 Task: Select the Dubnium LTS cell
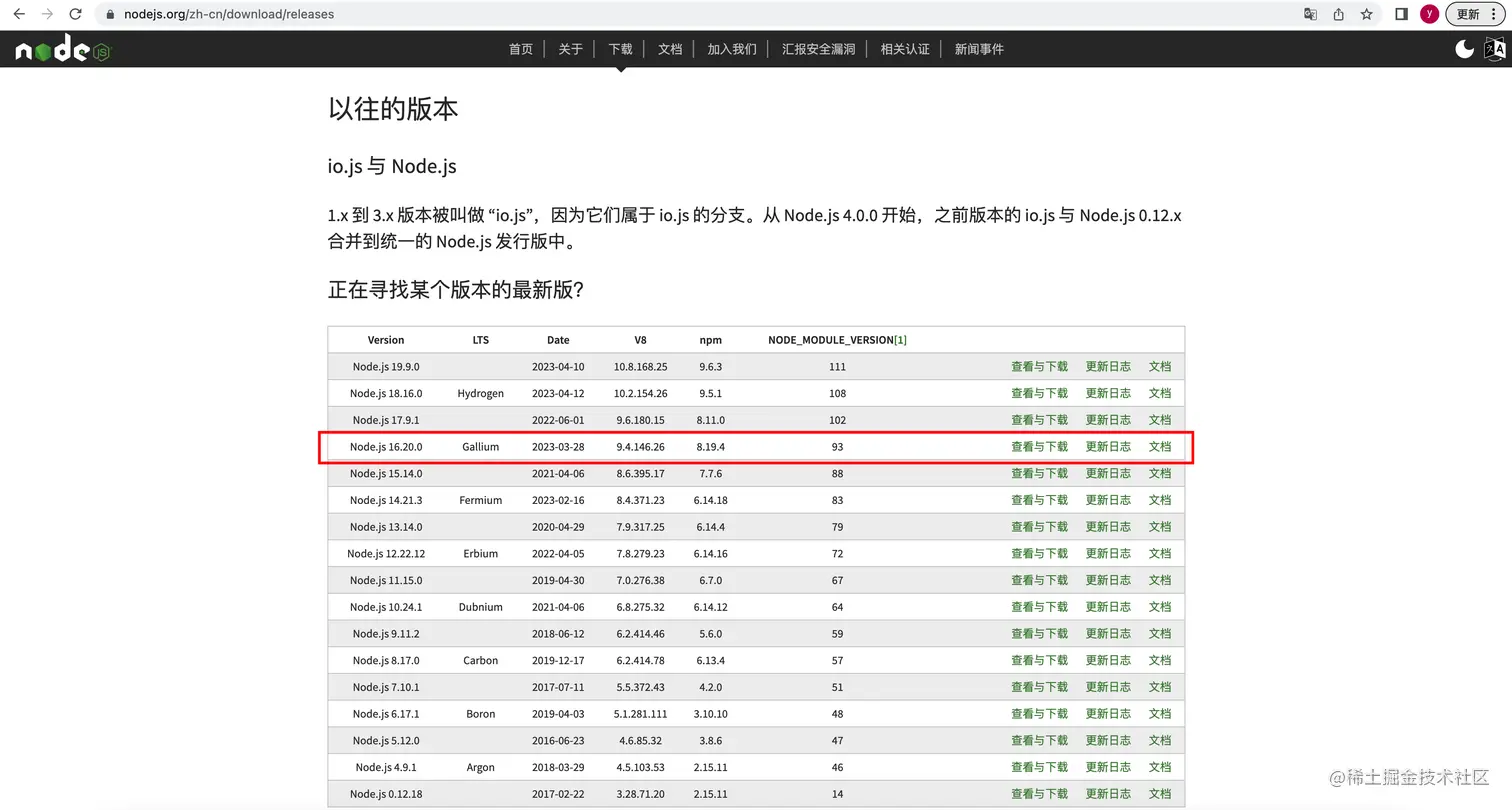[x=481, y=607]
